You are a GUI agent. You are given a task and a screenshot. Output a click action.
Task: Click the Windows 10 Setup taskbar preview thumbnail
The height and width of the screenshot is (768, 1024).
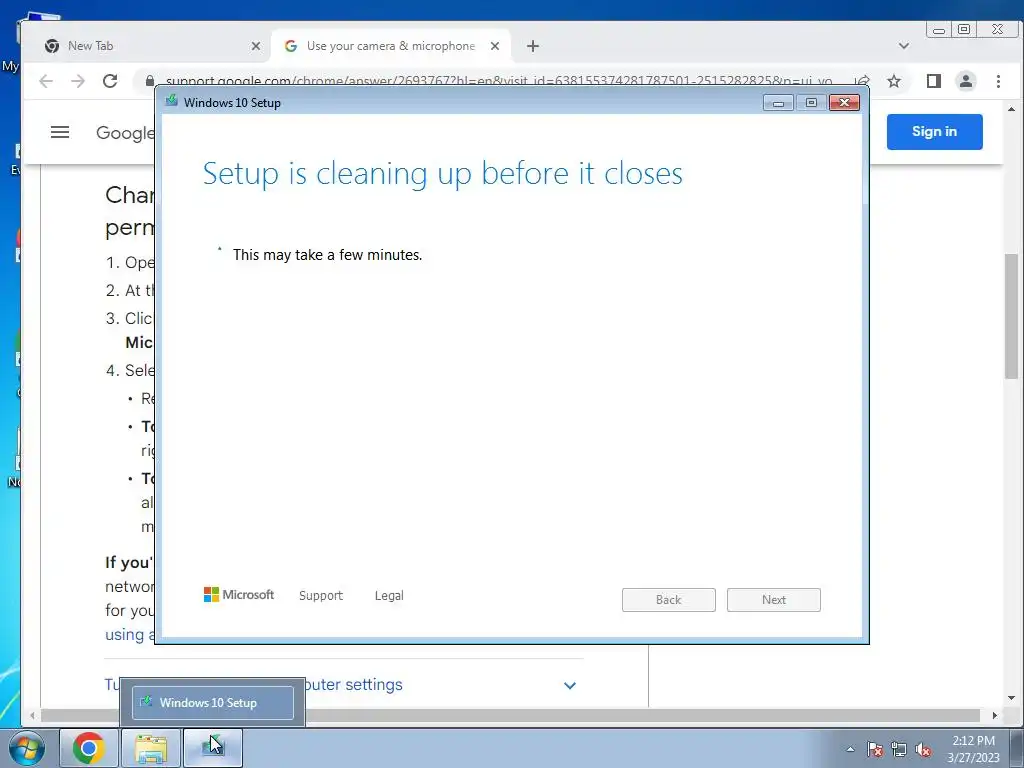pos(213,703)
